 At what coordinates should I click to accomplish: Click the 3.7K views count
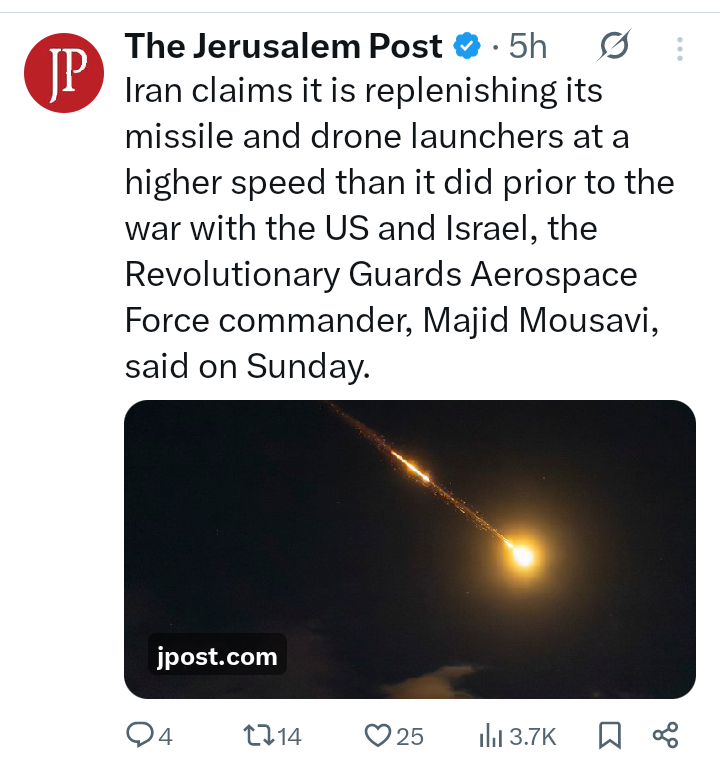click(532, 737)
